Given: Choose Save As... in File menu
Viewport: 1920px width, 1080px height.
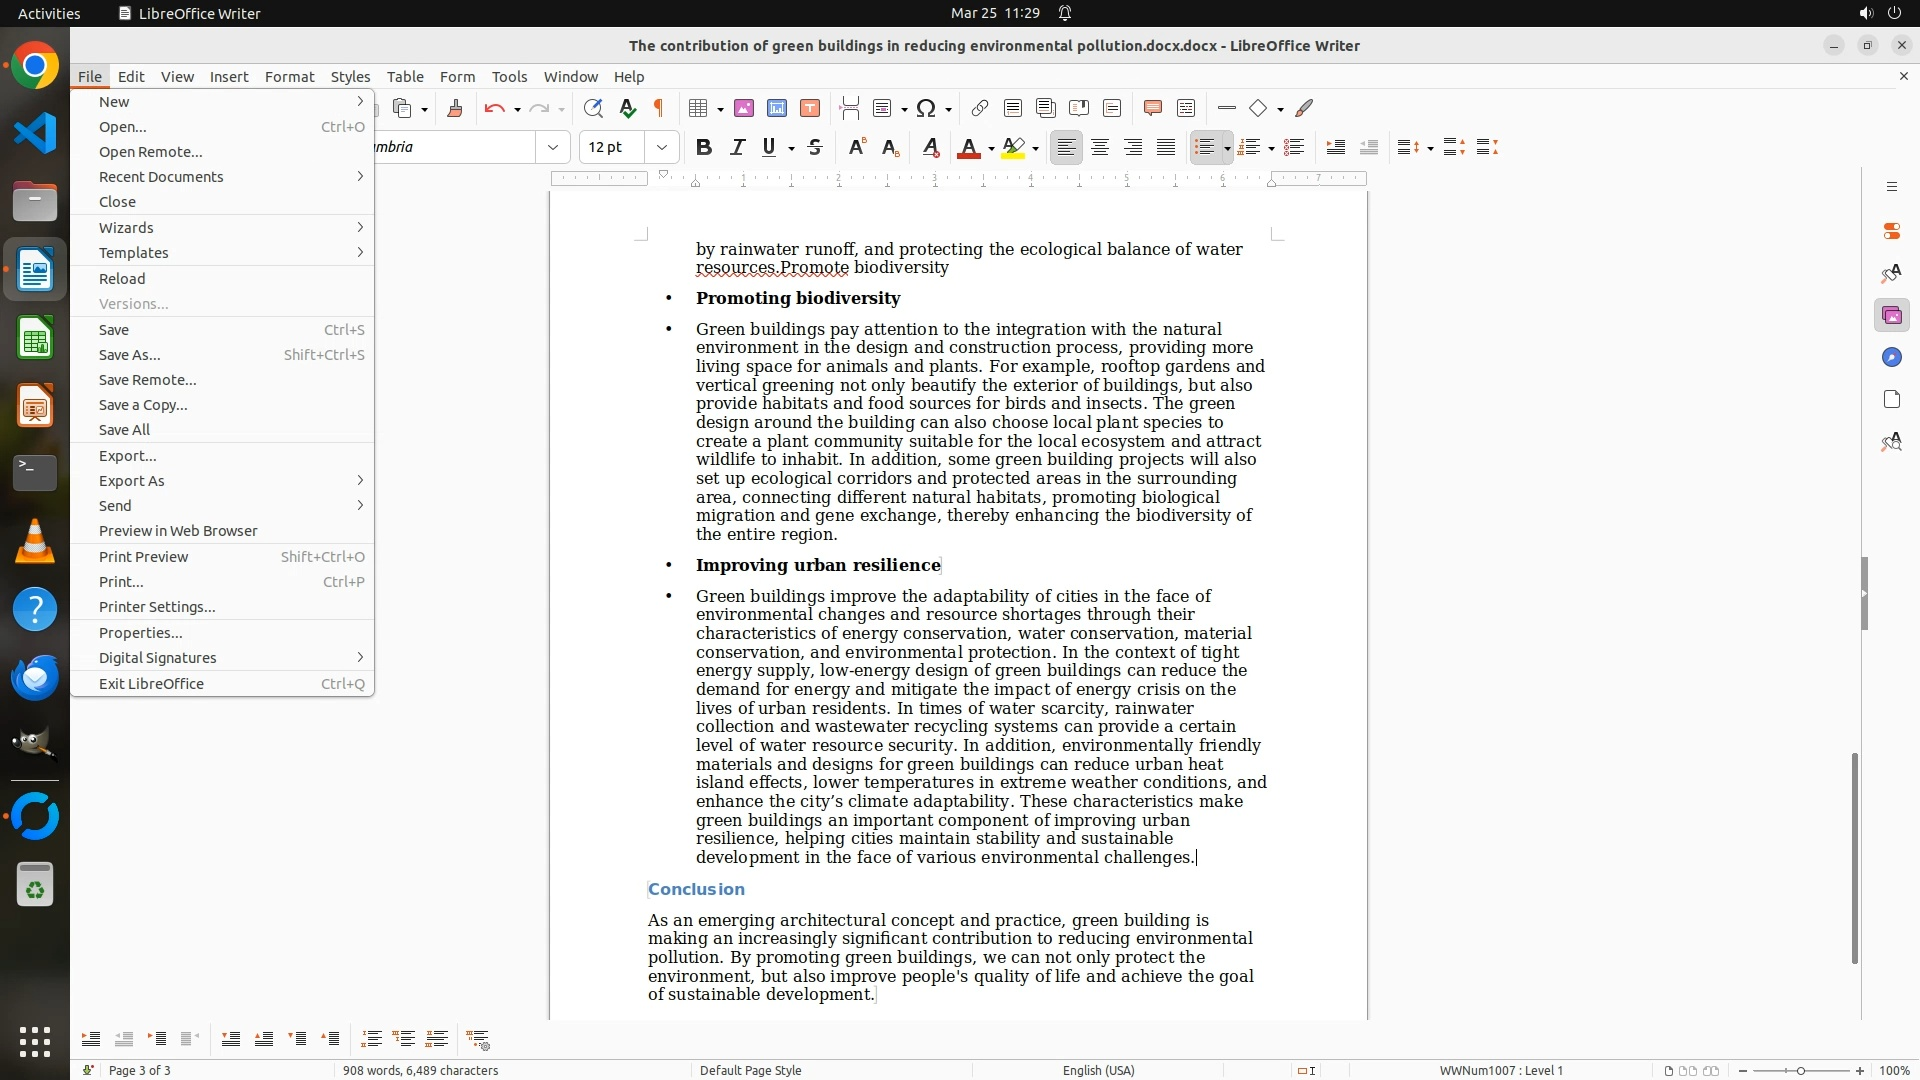Looking at the screenshot, I should [129, 355].
